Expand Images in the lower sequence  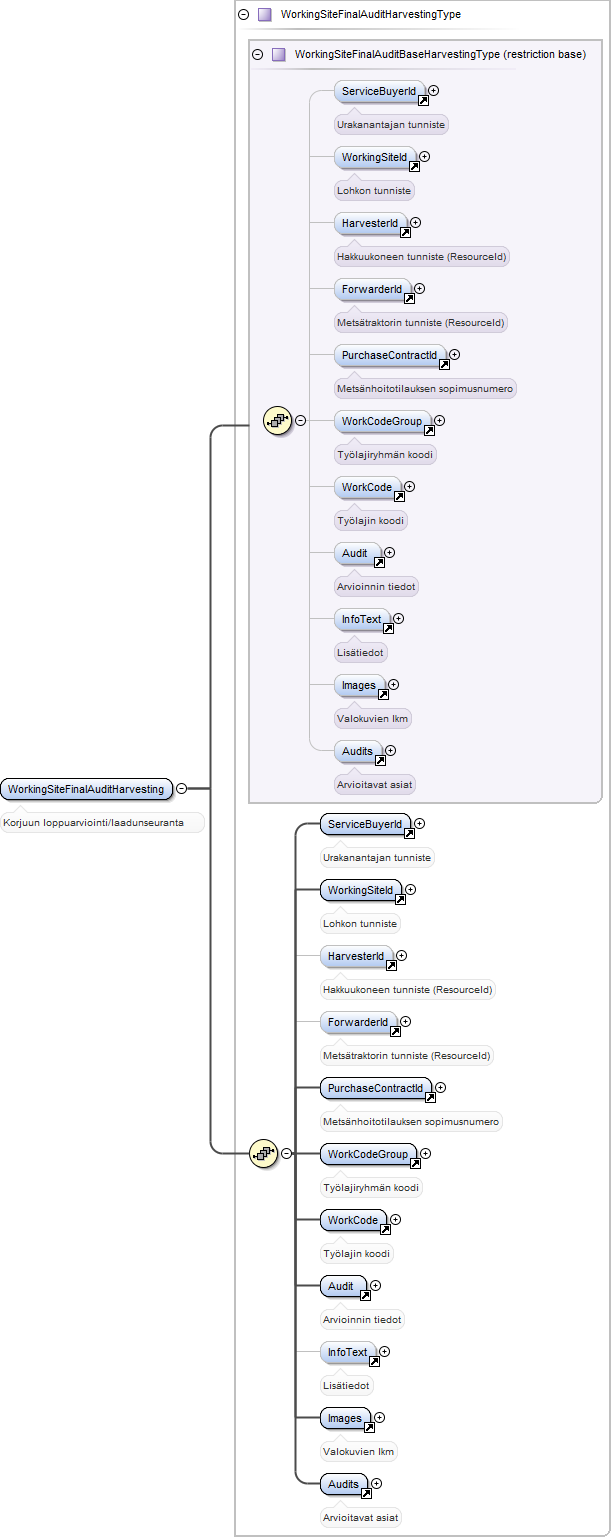point(379,1418)
